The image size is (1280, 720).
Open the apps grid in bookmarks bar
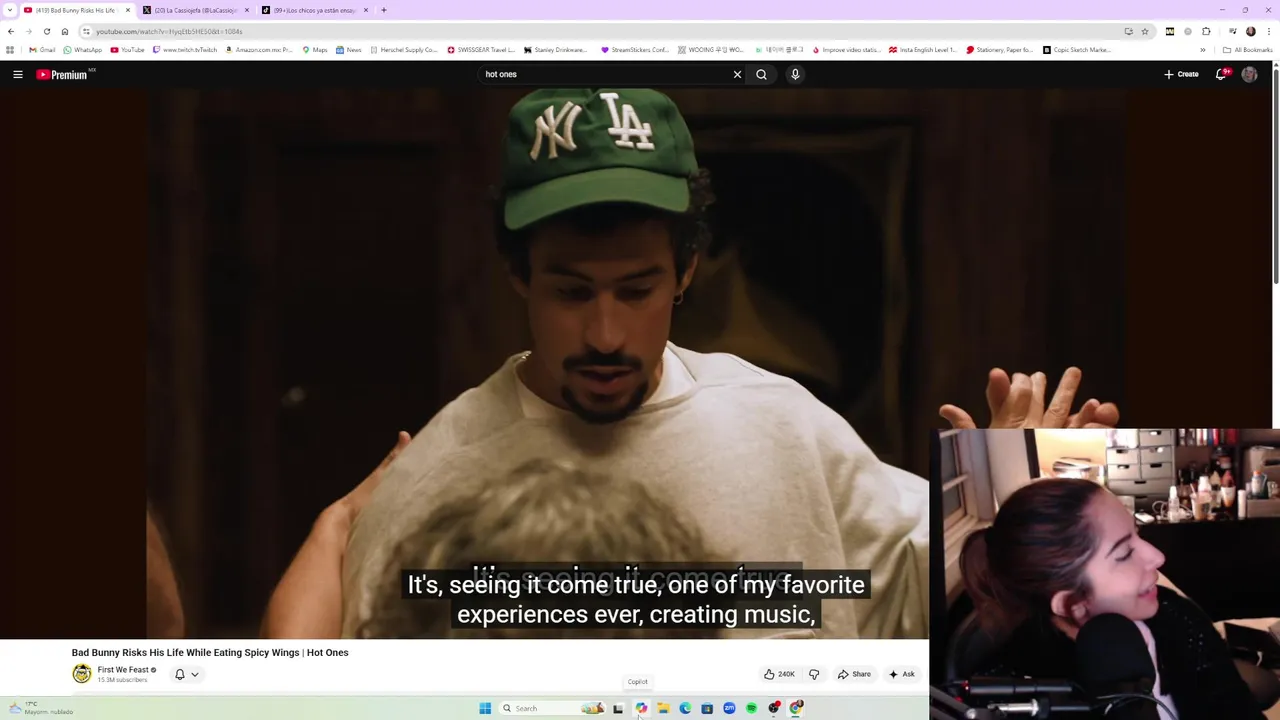coord(10,50)
